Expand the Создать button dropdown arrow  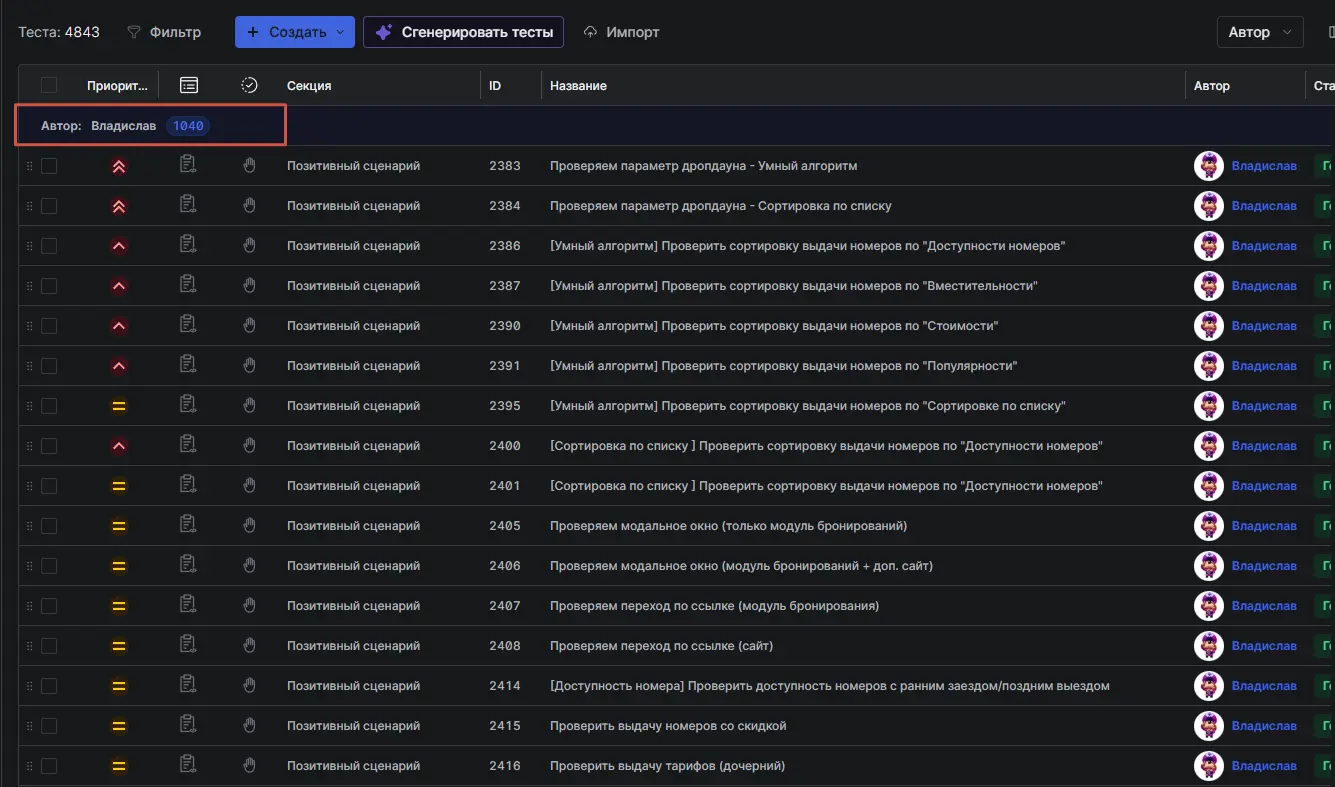click(340, 32)
